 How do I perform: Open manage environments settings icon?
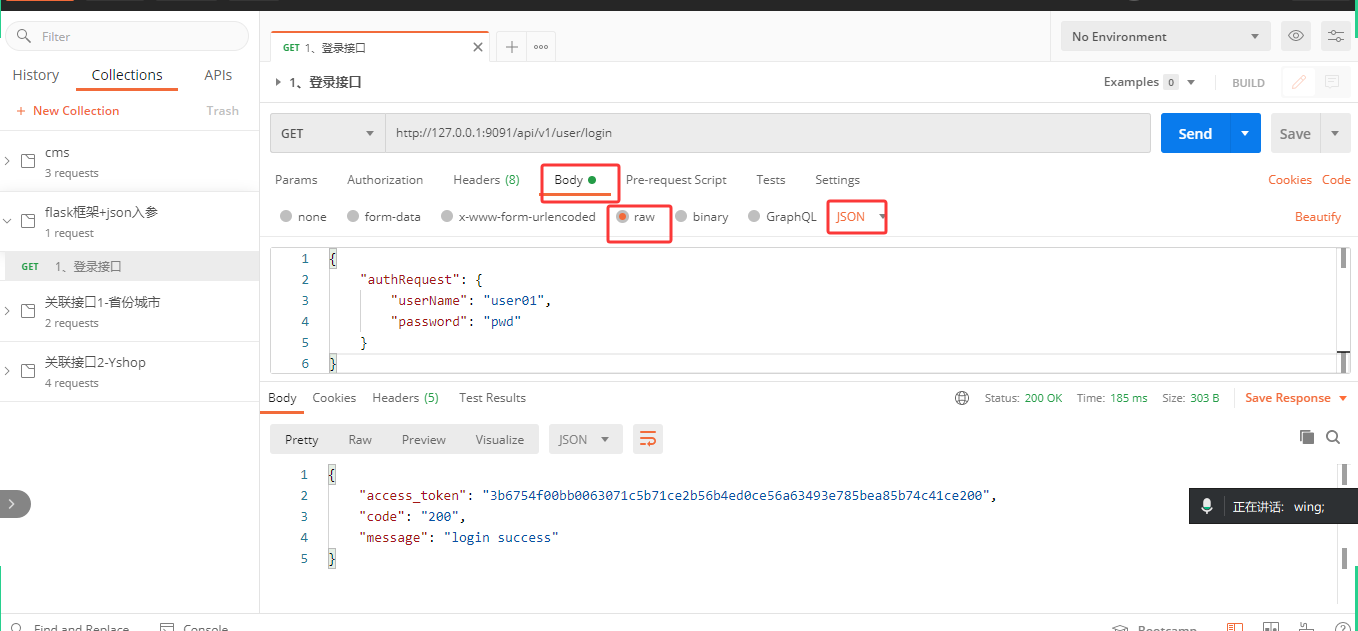click(1336, 36)
